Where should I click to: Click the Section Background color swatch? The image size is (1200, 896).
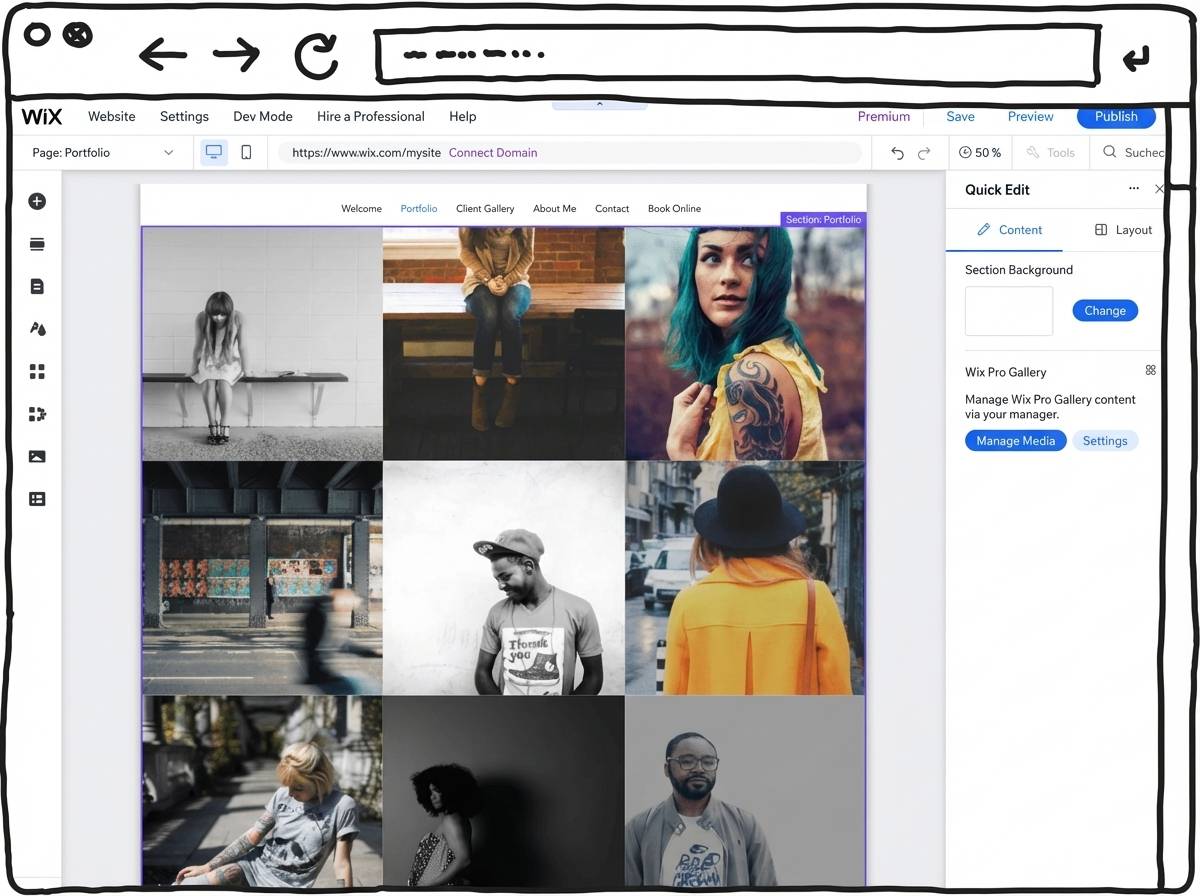pos(1008,310)
